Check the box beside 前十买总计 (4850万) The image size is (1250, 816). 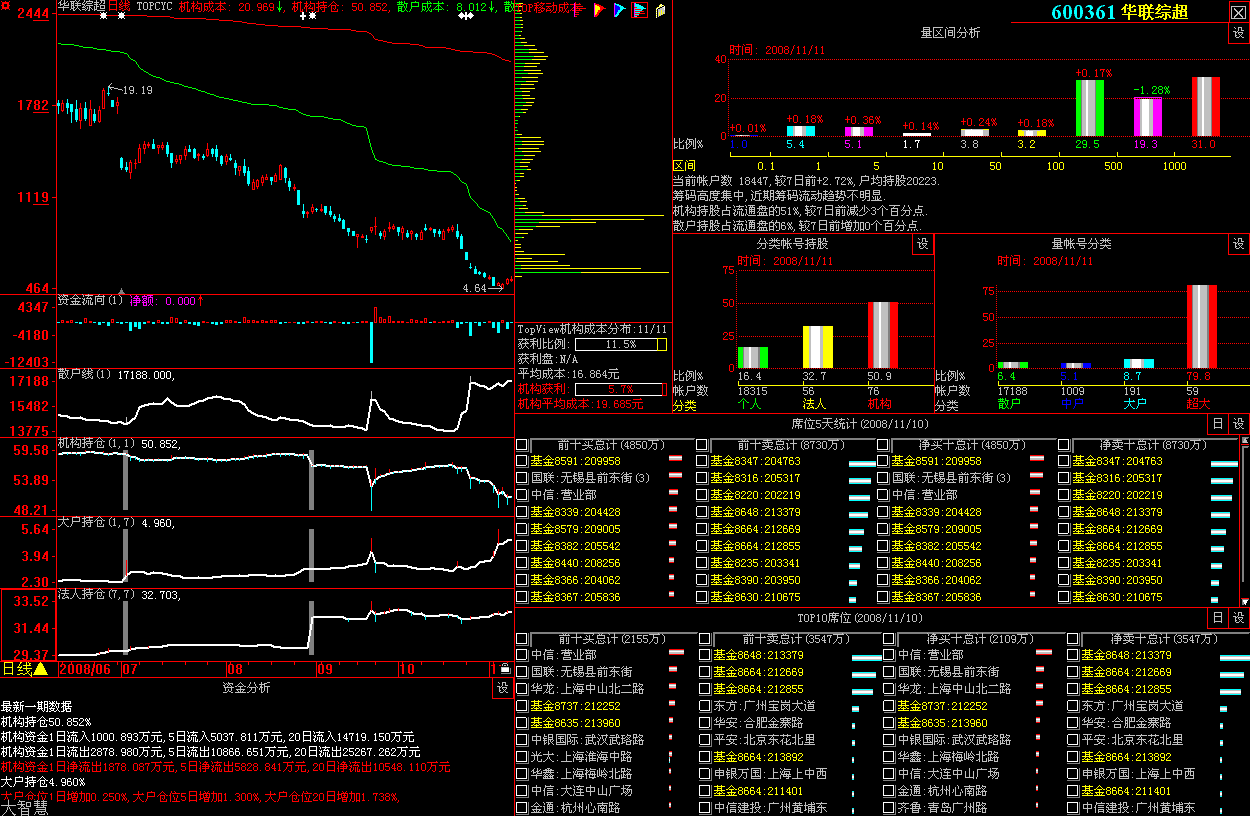[x=521, y=445]
